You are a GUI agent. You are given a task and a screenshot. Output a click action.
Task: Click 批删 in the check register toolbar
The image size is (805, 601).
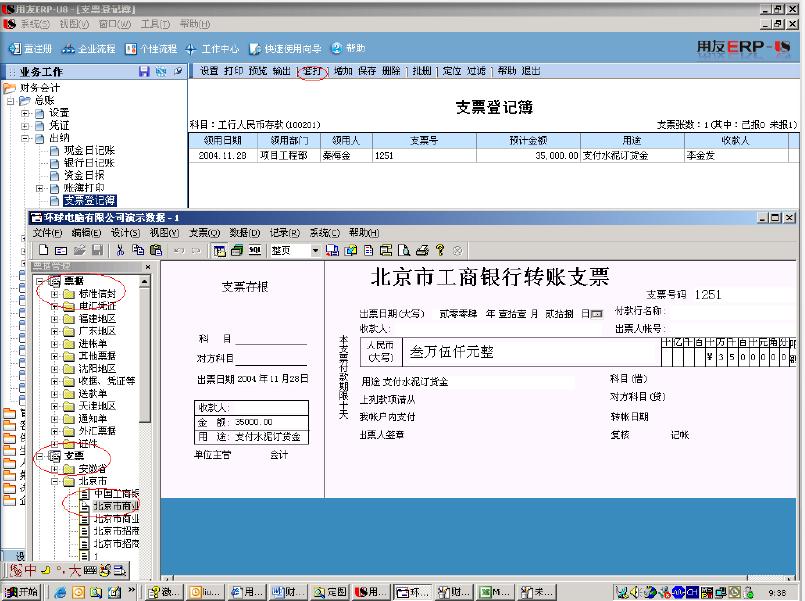(x=422, y=71)
